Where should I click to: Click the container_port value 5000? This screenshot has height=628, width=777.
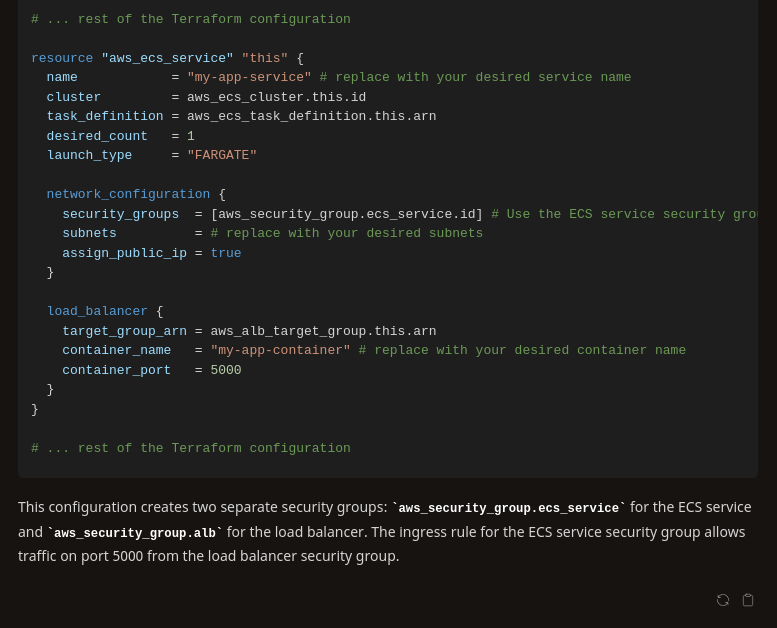[226, 370]
